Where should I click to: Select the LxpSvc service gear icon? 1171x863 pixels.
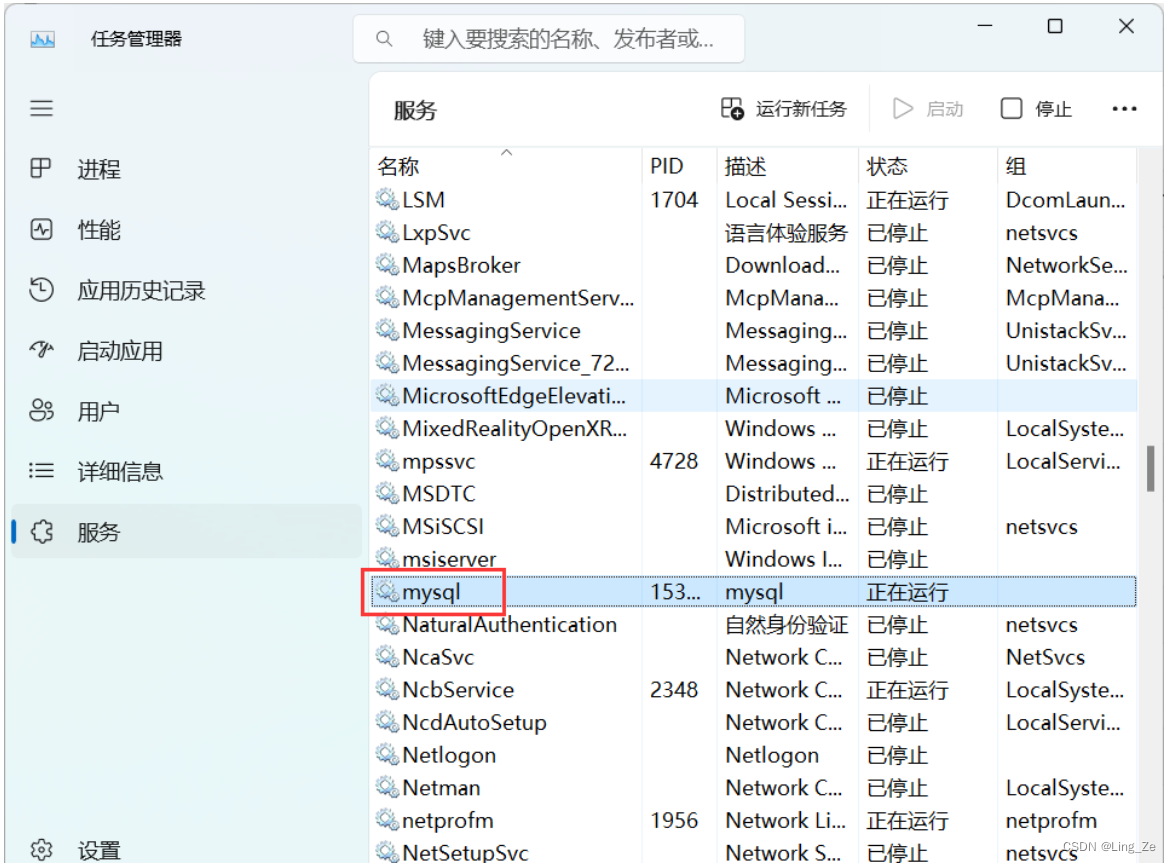pyautogui.click(x=387, y=232)
